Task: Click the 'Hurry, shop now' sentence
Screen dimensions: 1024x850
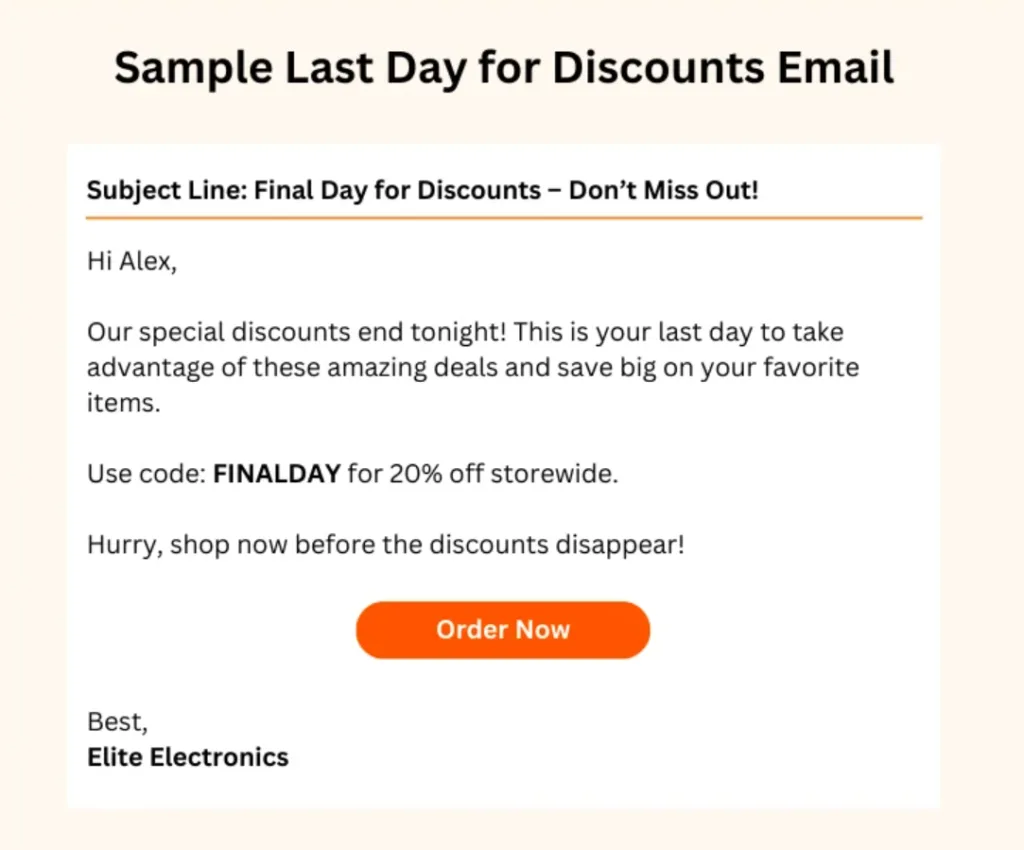Action: (386, 544)
